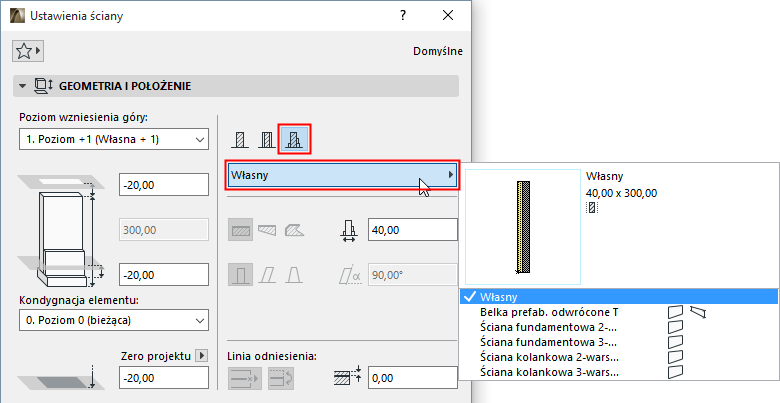Click the reference line offset icon
The height and width of the screenshot is (403, 780).
coord(348,377)
